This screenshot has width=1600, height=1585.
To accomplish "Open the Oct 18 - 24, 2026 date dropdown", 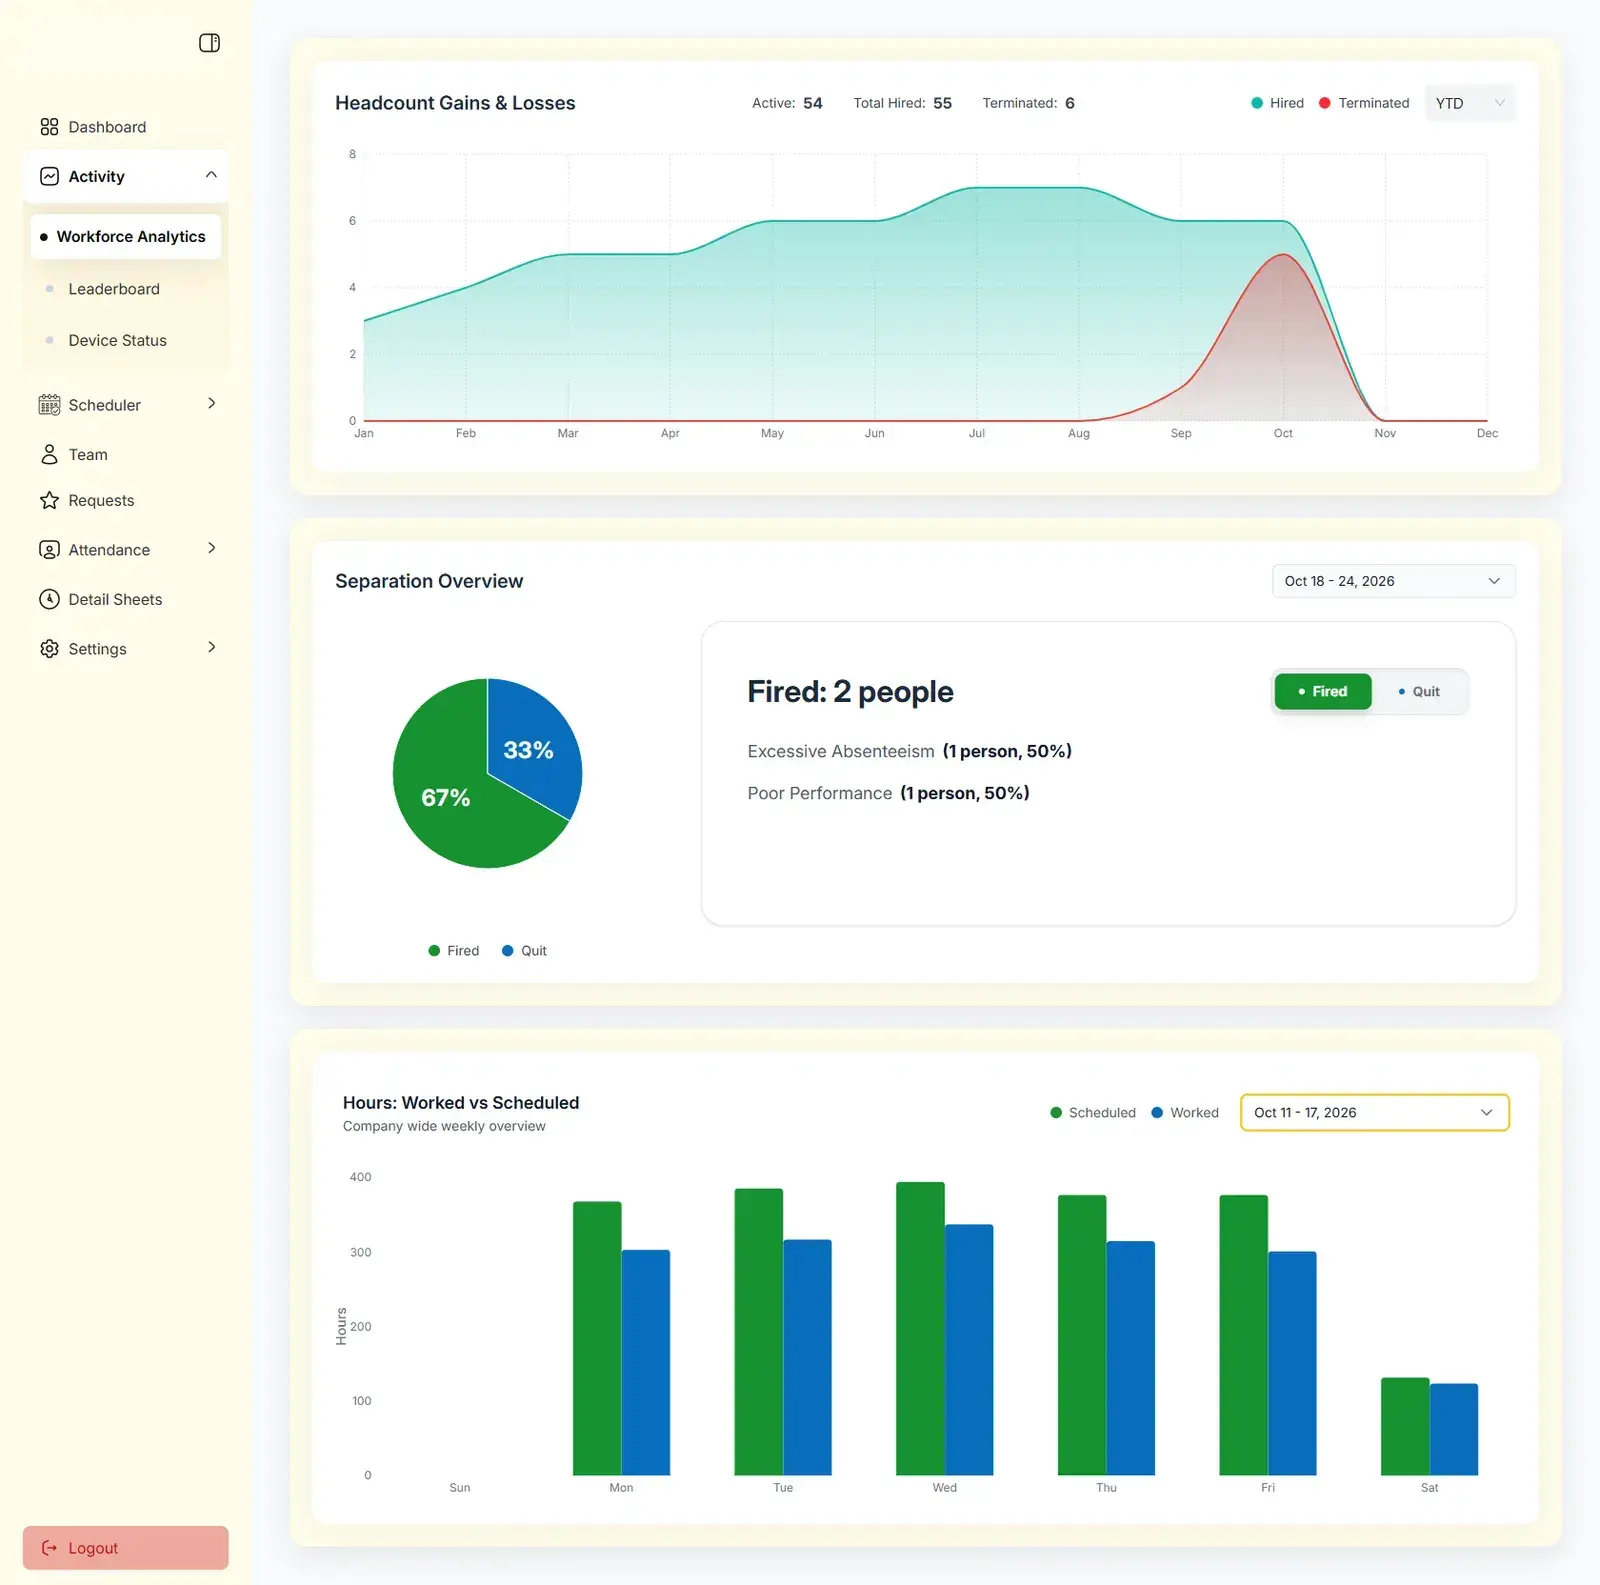I will (1393, 581).
